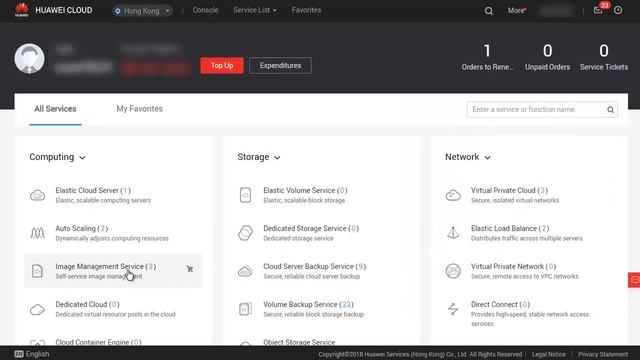Screen dimensions: 640x360
Task: Click the language icon beside English
Action: (x=19, y=354)
